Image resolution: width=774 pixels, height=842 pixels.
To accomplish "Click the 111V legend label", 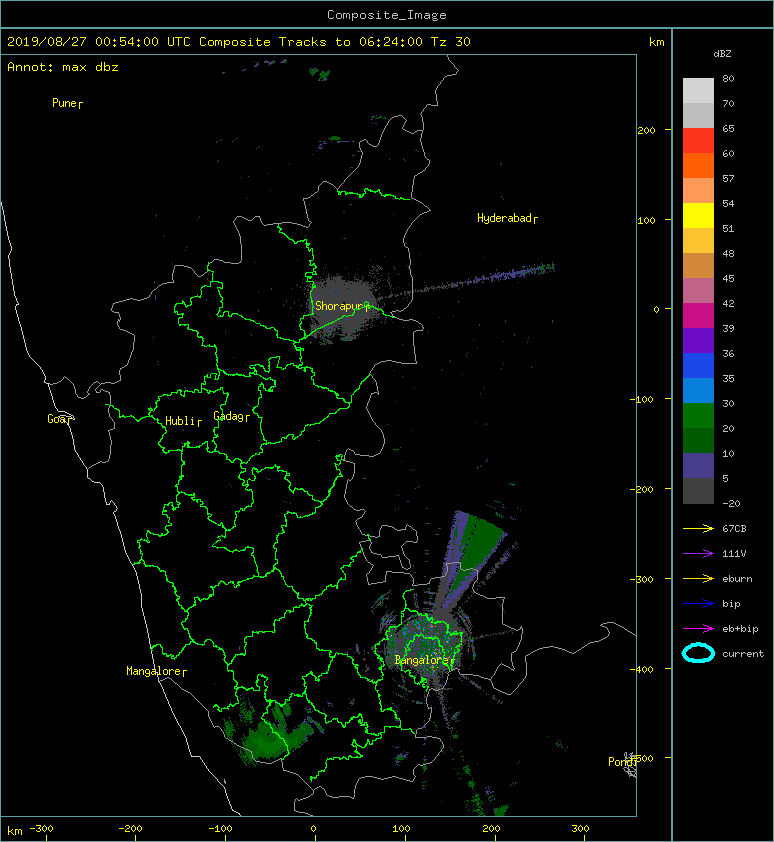I will click(734, 554).
